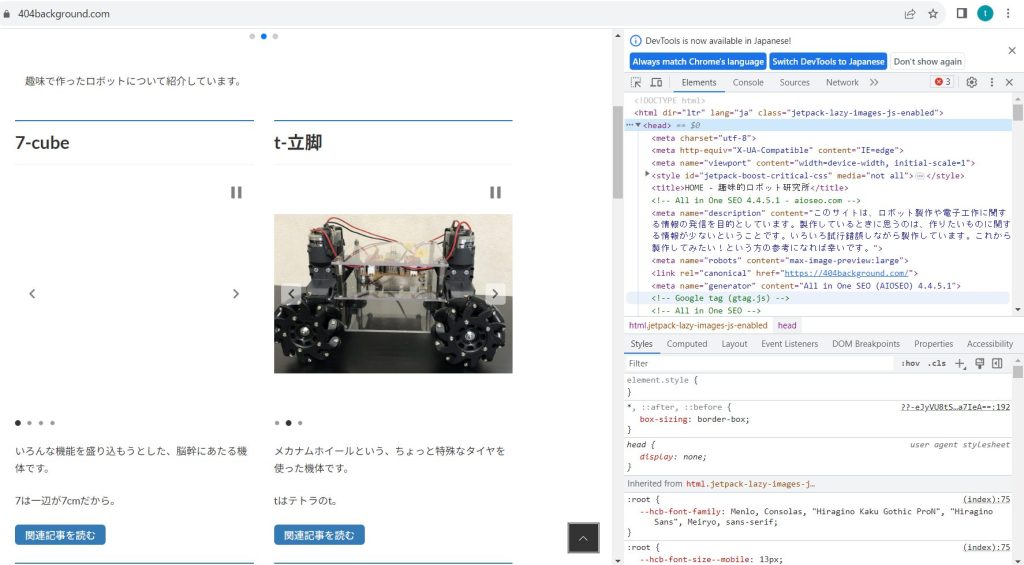Click Always match Chrome's language button
1024x565 pixels.
[697, 61]
